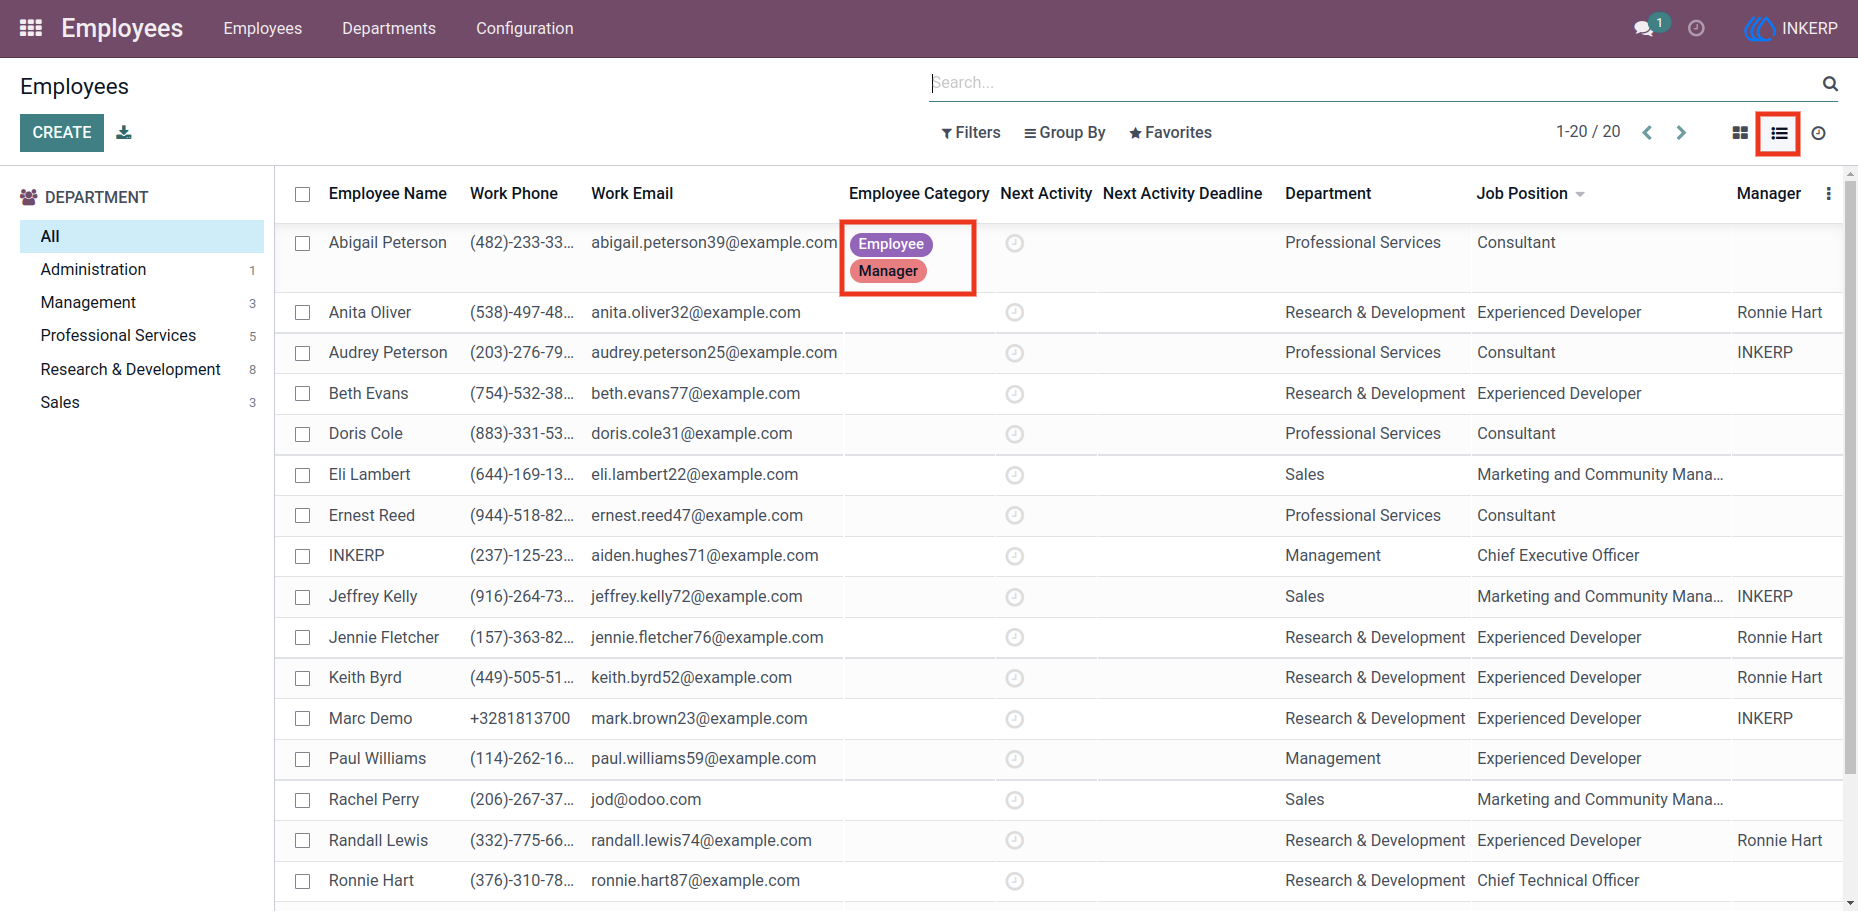Open the Group By dropdown

[x=1064, y=132]
